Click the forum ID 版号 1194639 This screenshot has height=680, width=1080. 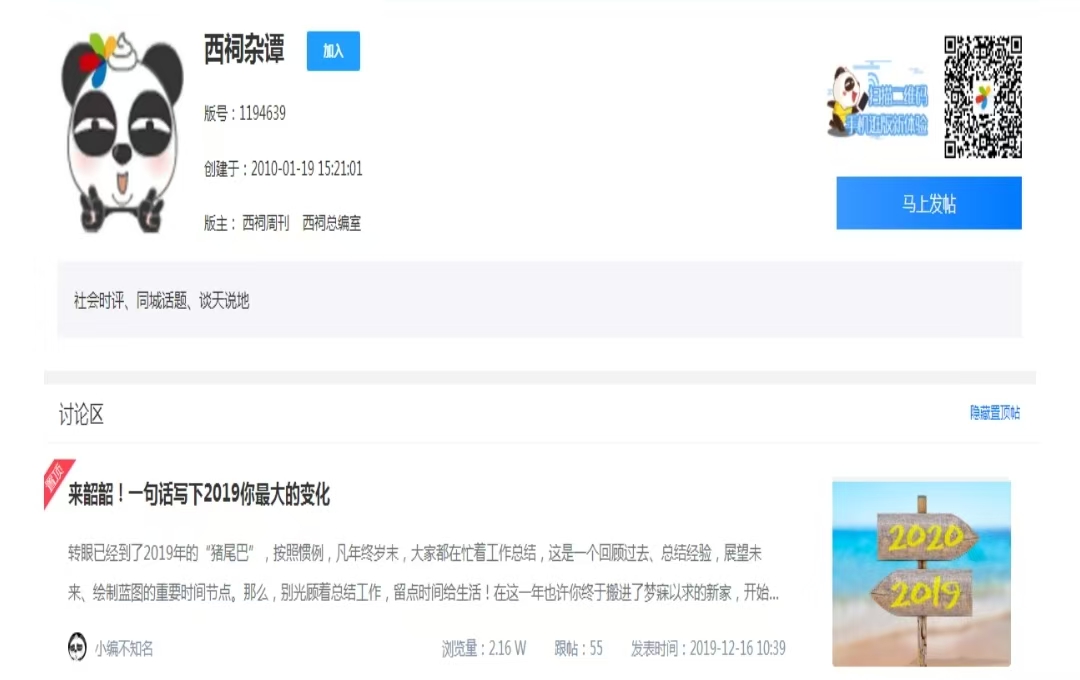(x=245, y=113)
